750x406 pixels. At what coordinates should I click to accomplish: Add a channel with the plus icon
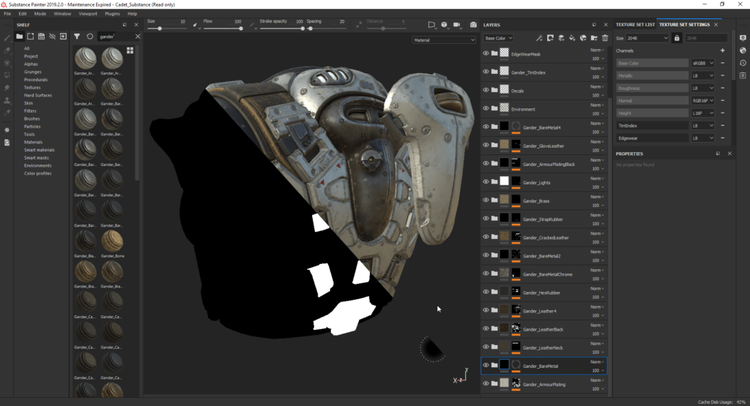point(723,50)
